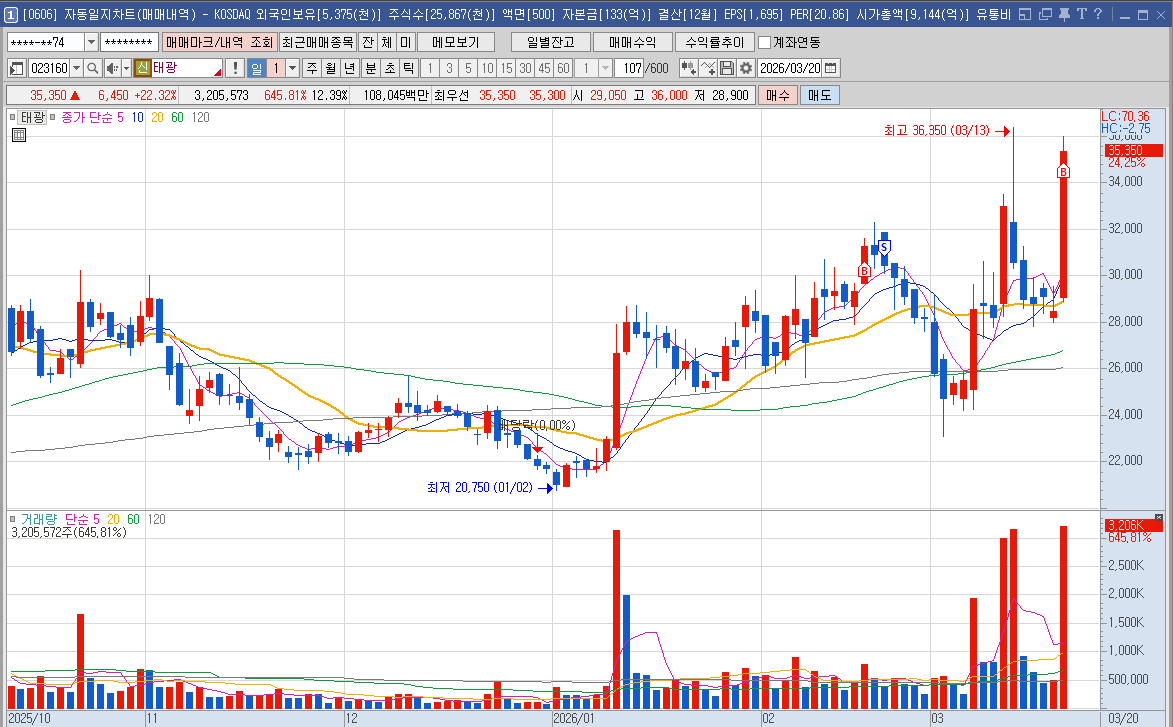Click the 매매마크/내역 조회 button

point(219,42)
